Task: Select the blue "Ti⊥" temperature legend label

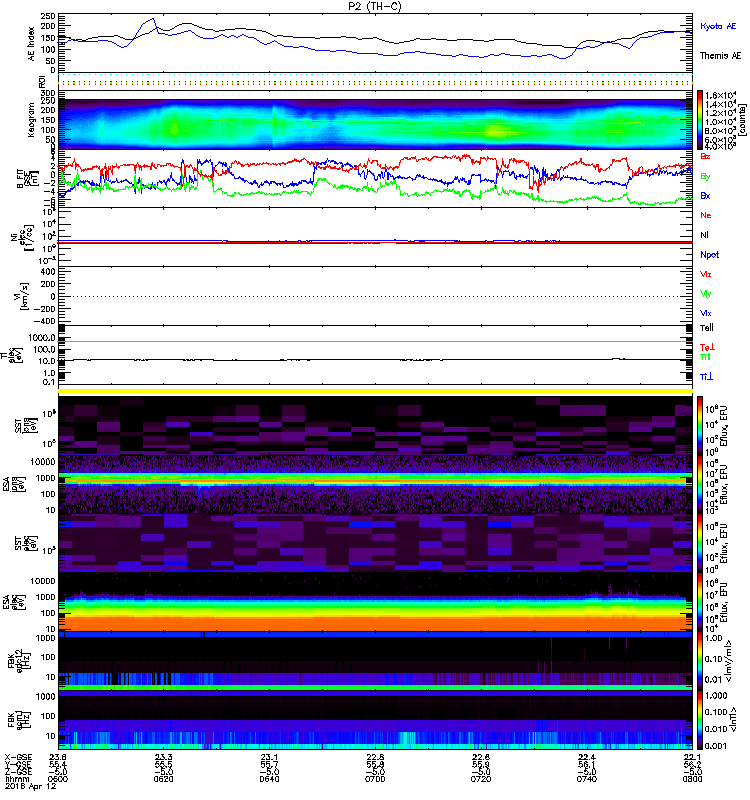Action: click(706, 377)
